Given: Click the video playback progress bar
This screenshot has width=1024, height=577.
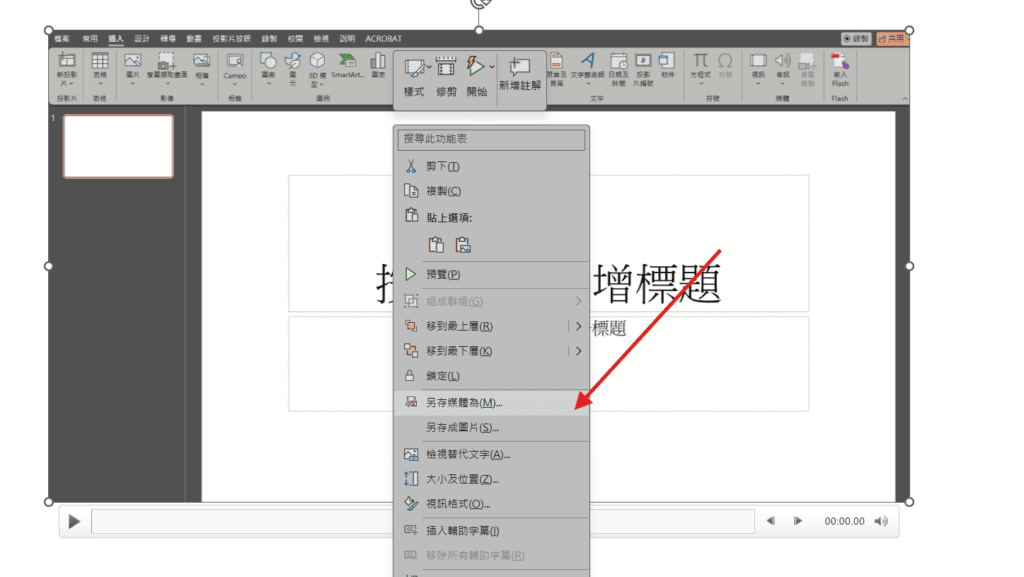Looking at the screenshot, I should pyautogui.click(x=422, y=521).
